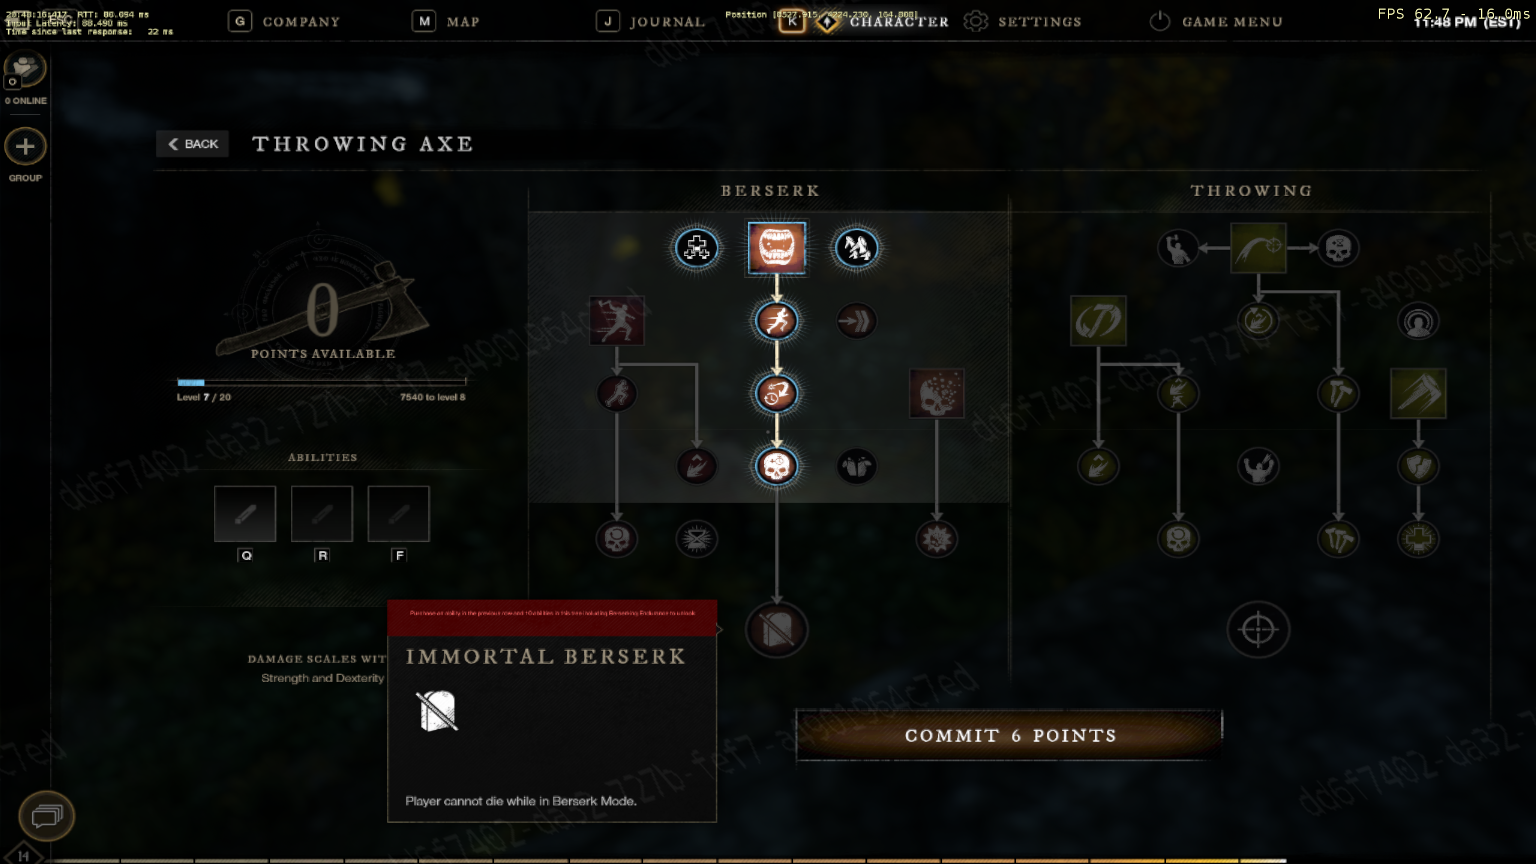The width and height of the screenshot is (1536, 864).
Task: Open the Map menu
Action: coord(446,21)
